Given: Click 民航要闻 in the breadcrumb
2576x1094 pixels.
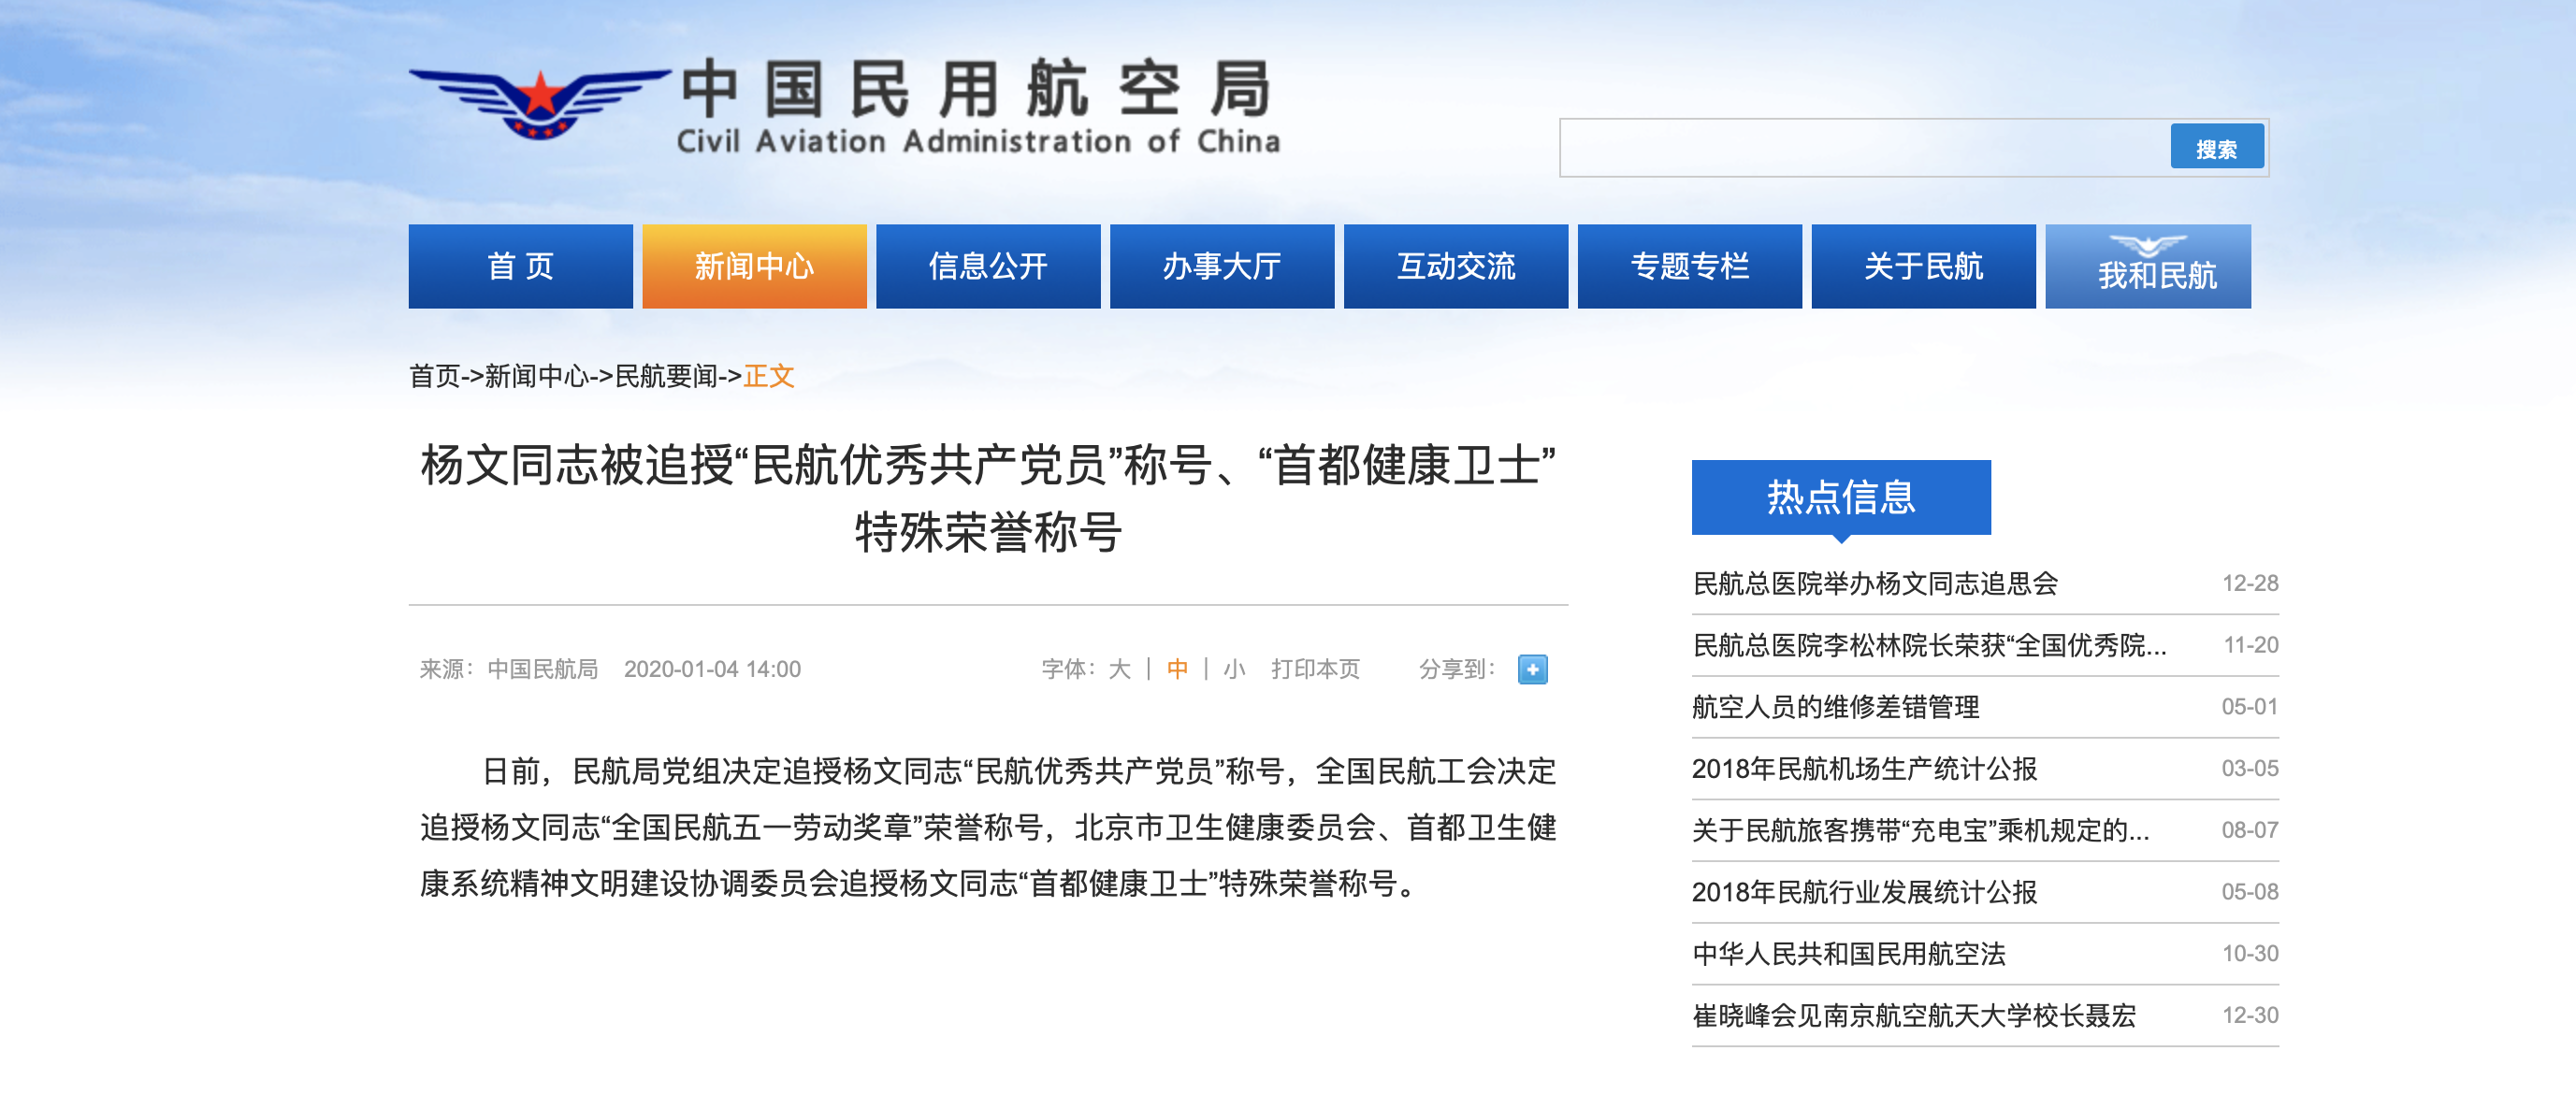Looking at the screenshot, I should click(x=666, y=376).
